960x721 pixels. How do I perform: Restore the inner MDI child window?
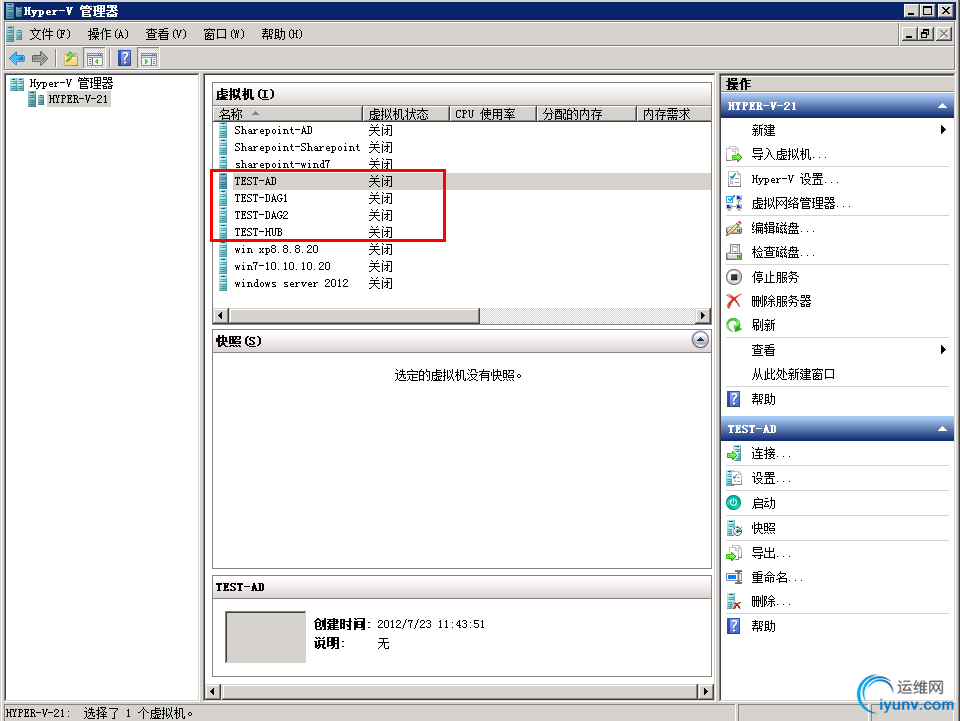(x=926, y=34)
